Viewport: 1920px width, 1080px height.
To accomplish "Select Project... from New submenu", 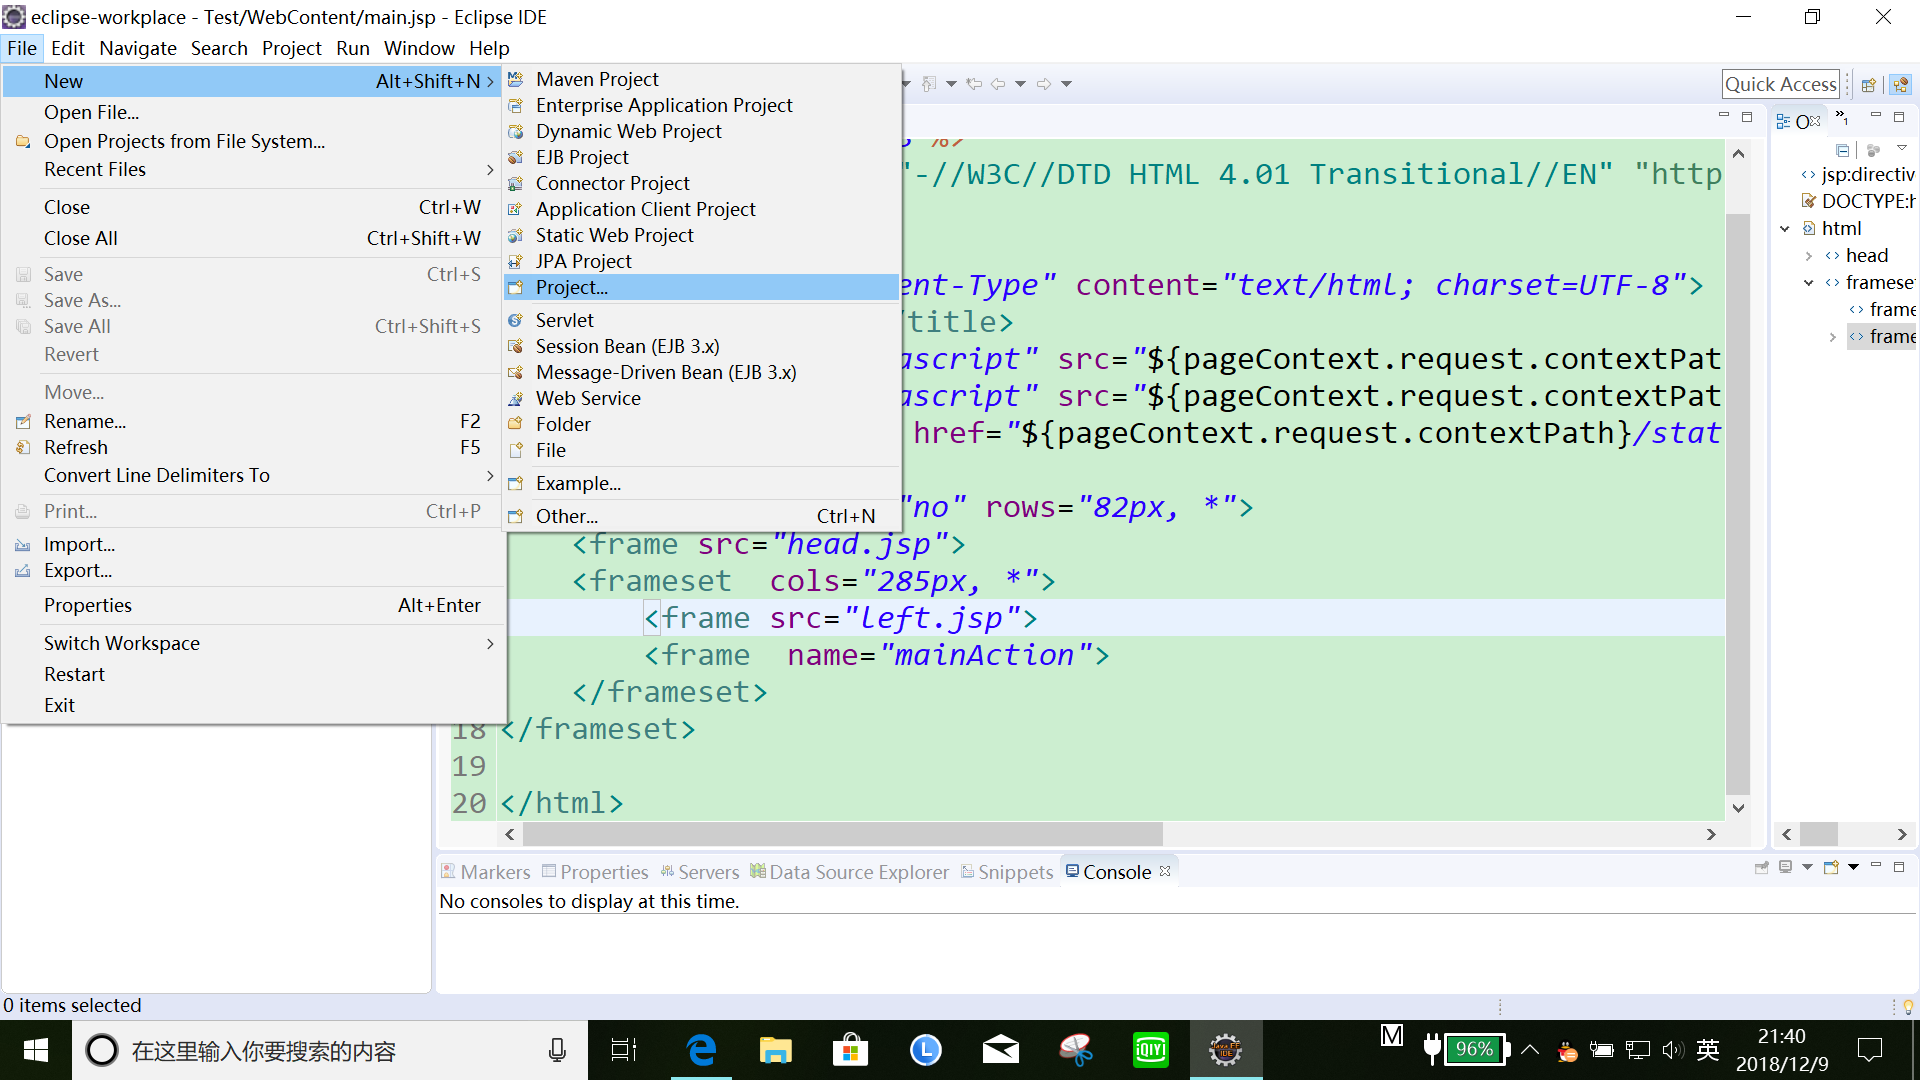I will 572,286.
